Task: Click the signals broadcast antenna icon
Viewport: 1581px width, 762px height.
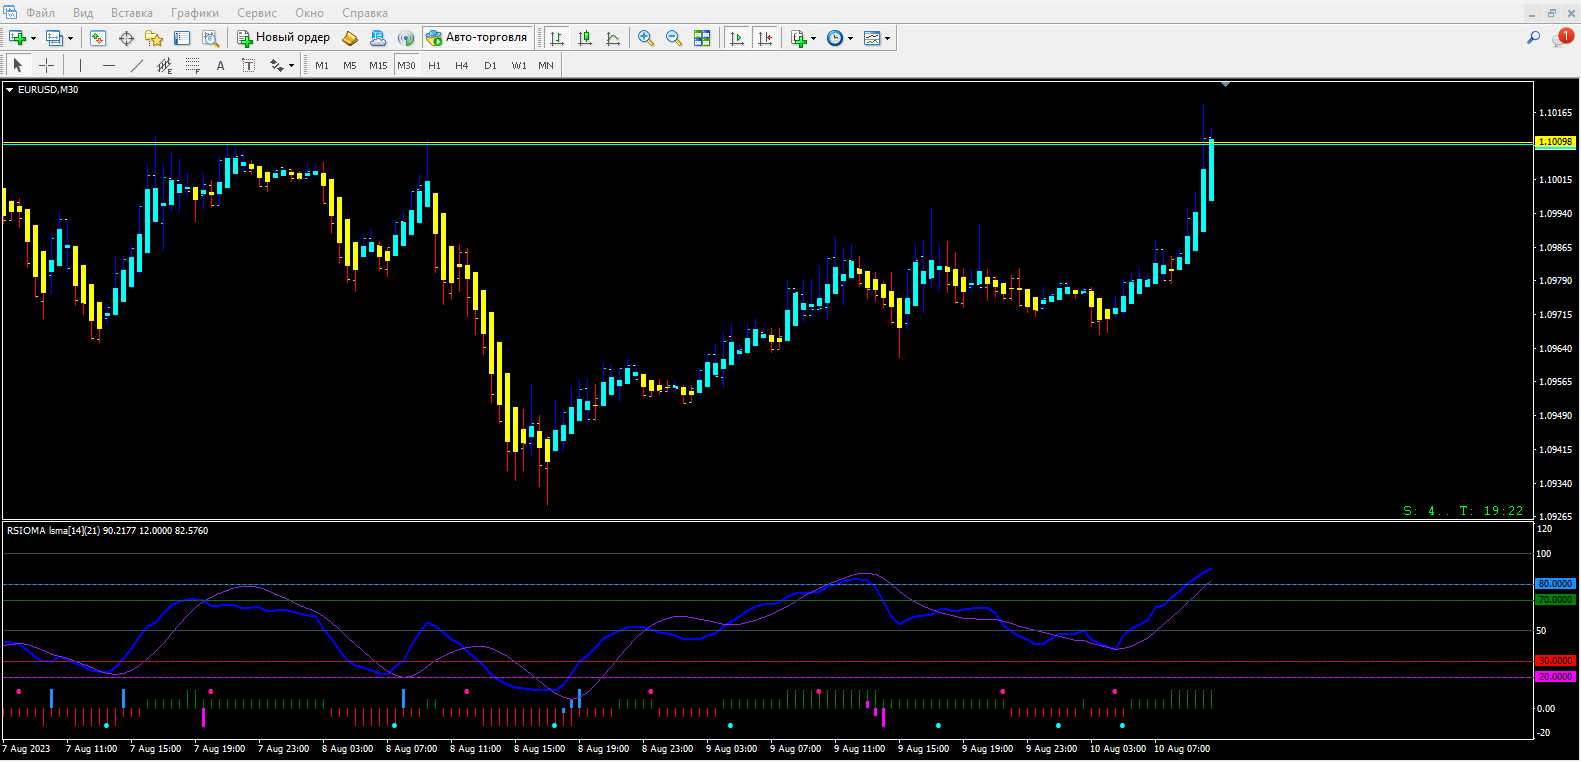Action: [x=406, y=38]
